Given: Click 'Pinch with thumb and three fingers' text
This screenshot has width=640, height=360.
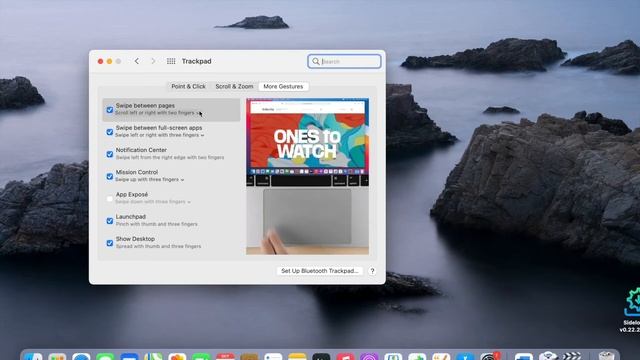Looking at the screenshot, I should (x=157, y=224).
